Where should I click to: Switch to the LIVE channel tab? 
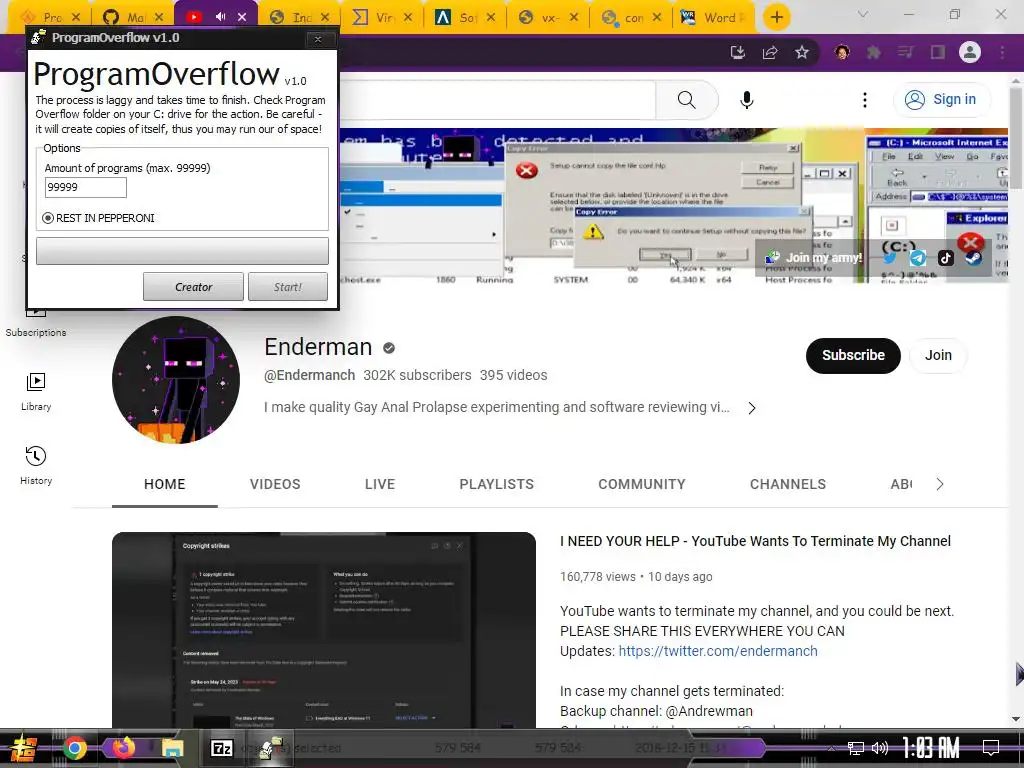(380, 485)
